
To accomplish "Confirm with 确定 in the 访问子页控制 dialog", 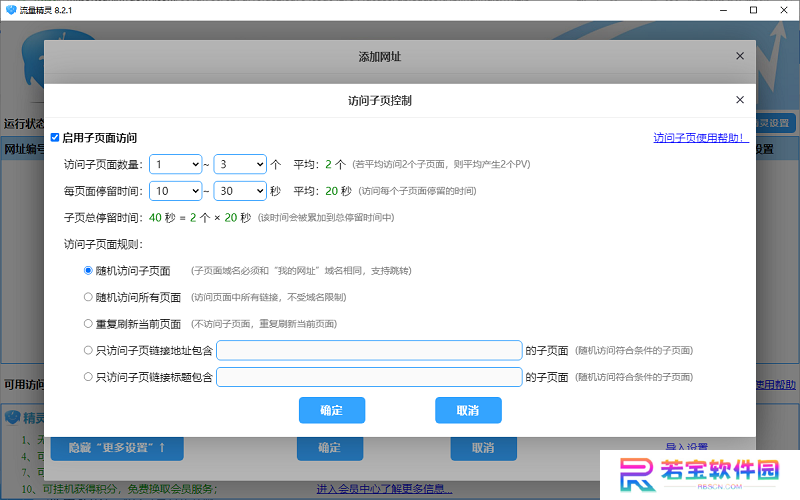I will click(332, 410).
